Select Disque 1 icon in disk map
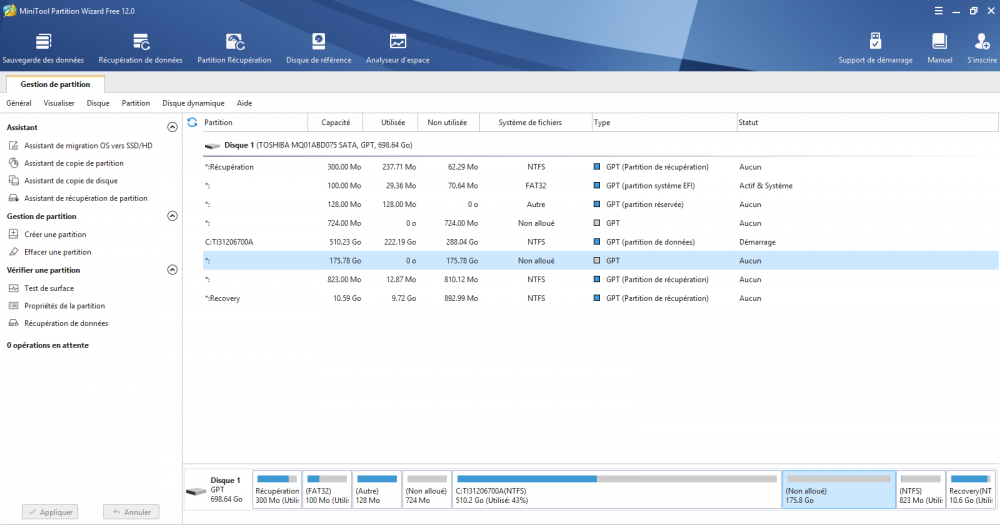Viewport: 1000px width, 528px height. tap(196, 491)
